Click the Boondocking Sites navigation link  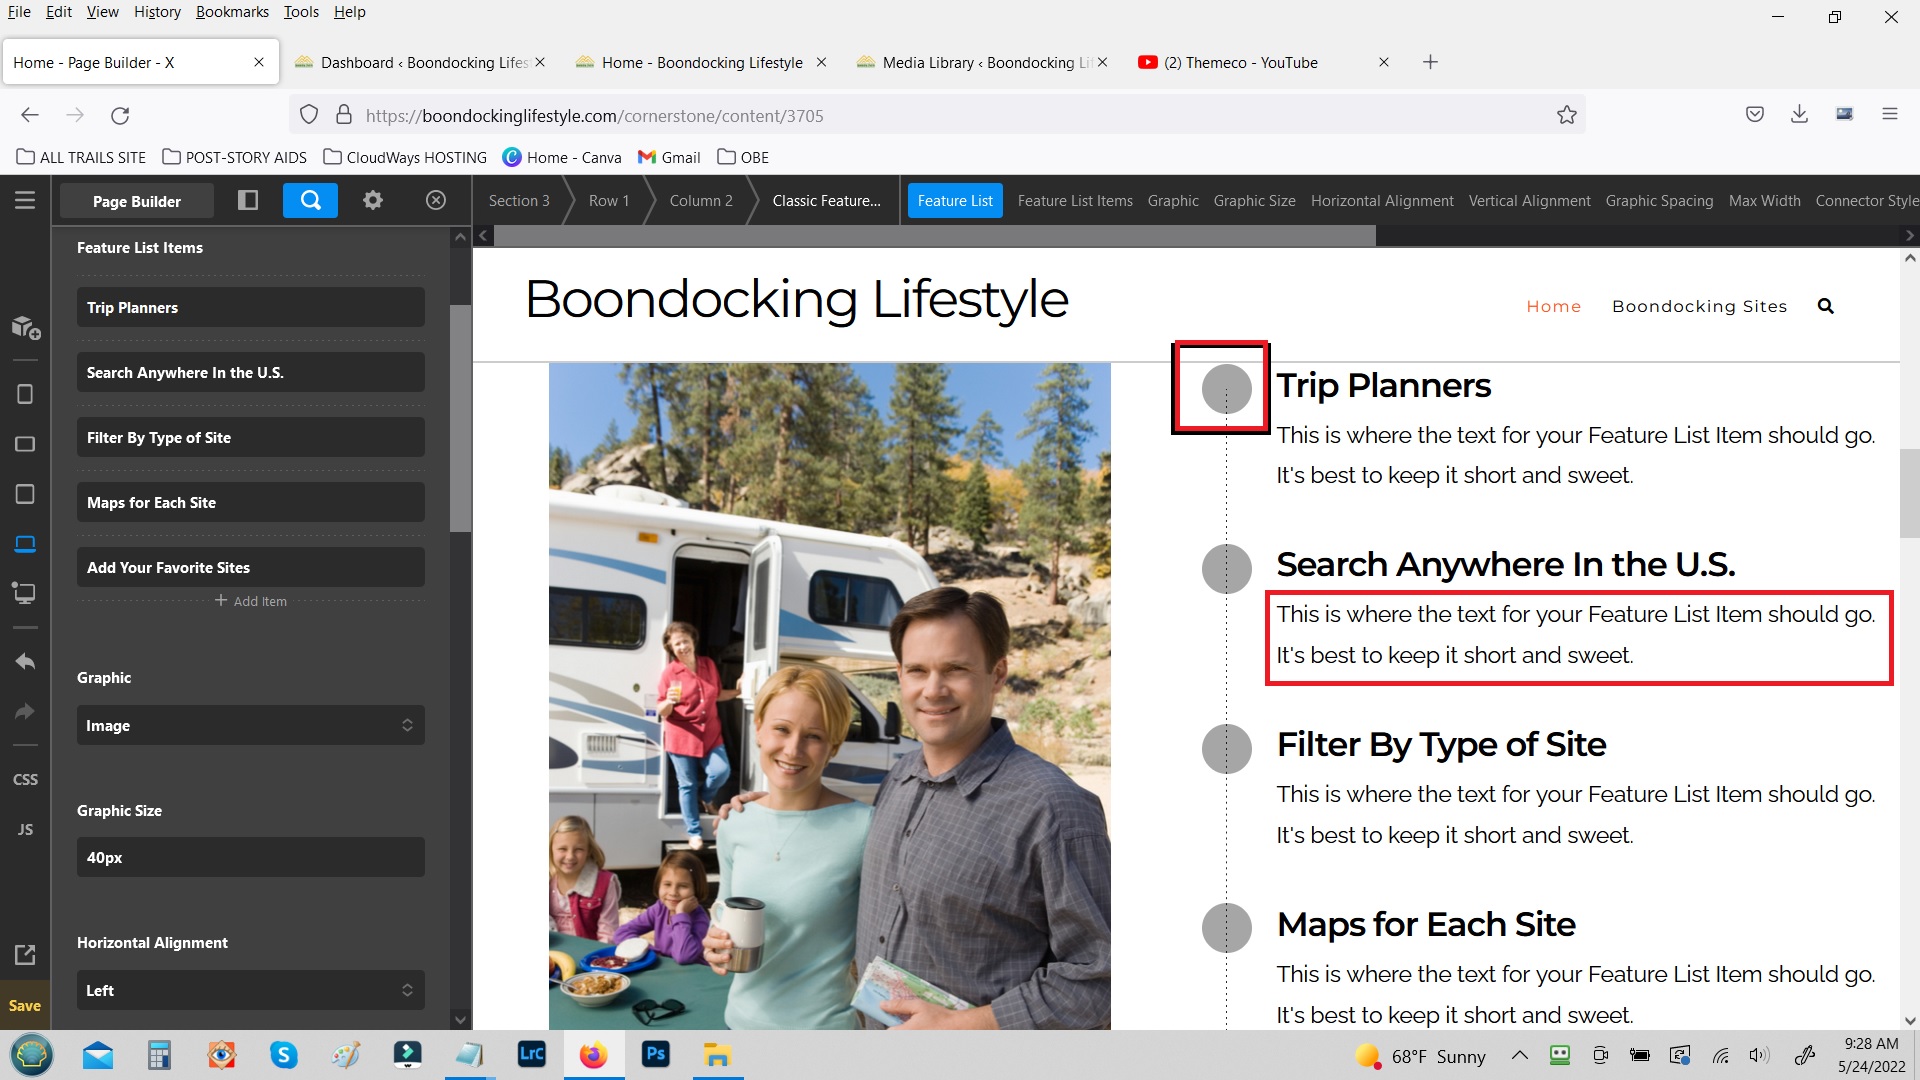[1699, 306]
